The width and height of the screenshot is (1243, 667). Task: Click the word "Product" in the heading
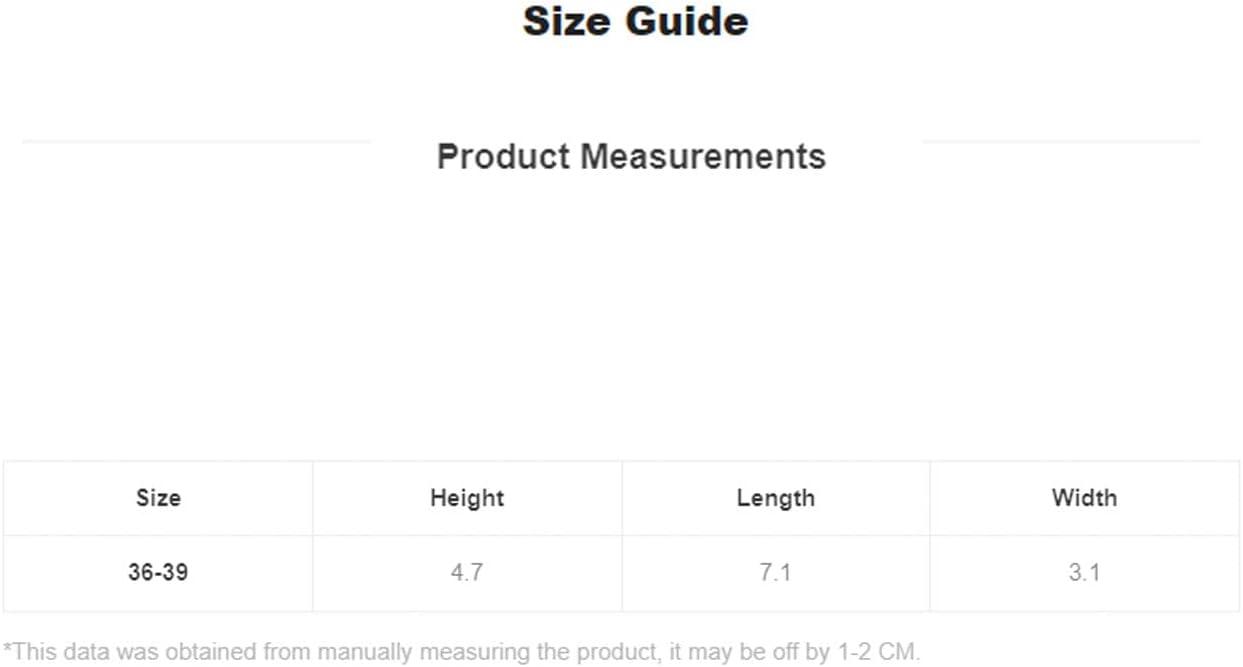coord(504,157)
